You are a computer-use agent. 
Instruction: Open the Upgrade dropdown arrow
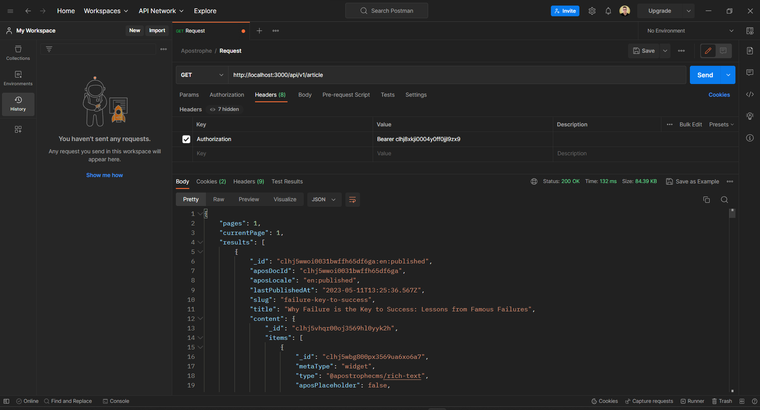pyautogui.click(x=688, y=11)
